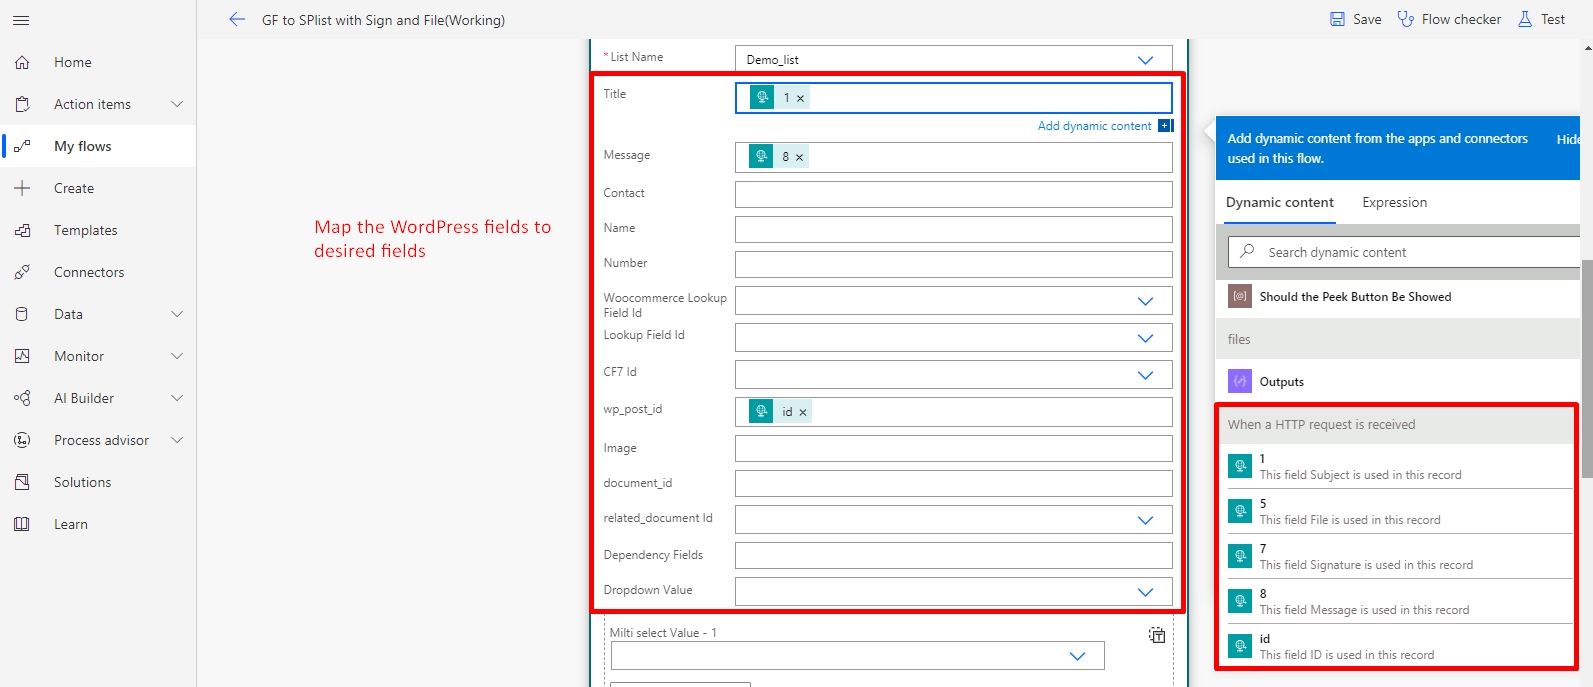The height and width of the screenshot is (687, 1593).
Task: Click into the Image input field
Action: tap(953, 448)
